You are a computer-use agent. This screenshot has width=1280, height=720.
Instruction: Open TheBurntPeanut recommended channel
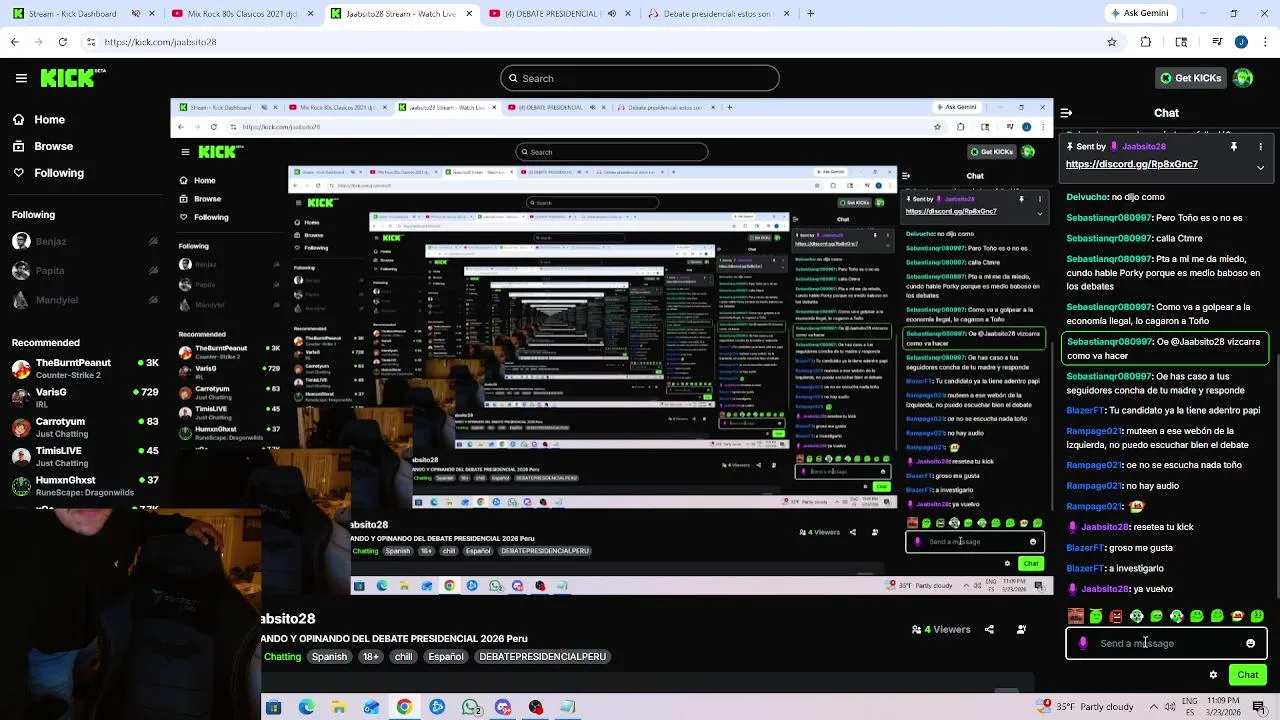(x=85, y=368)
